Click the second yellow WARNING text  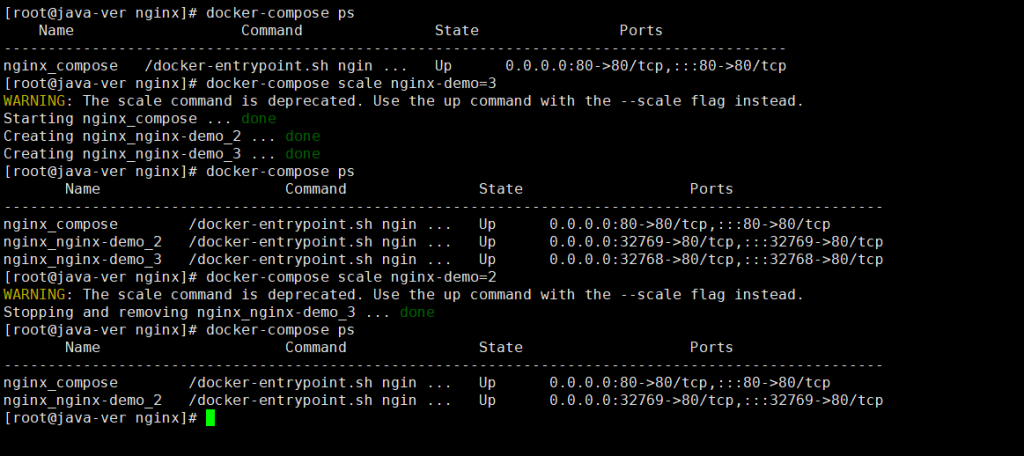coord(37,295)
